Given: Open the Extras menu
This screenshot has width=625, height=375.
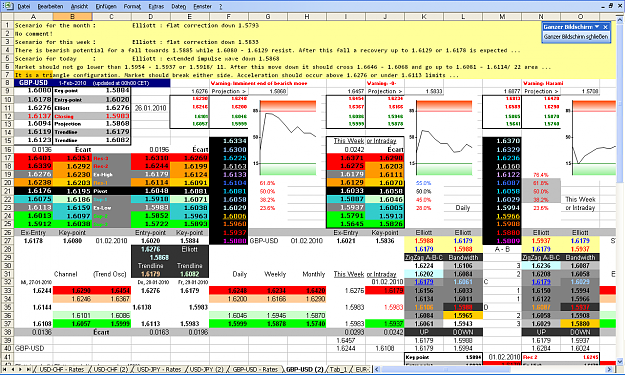Looking at the screenshot, I should coord(156,6).
